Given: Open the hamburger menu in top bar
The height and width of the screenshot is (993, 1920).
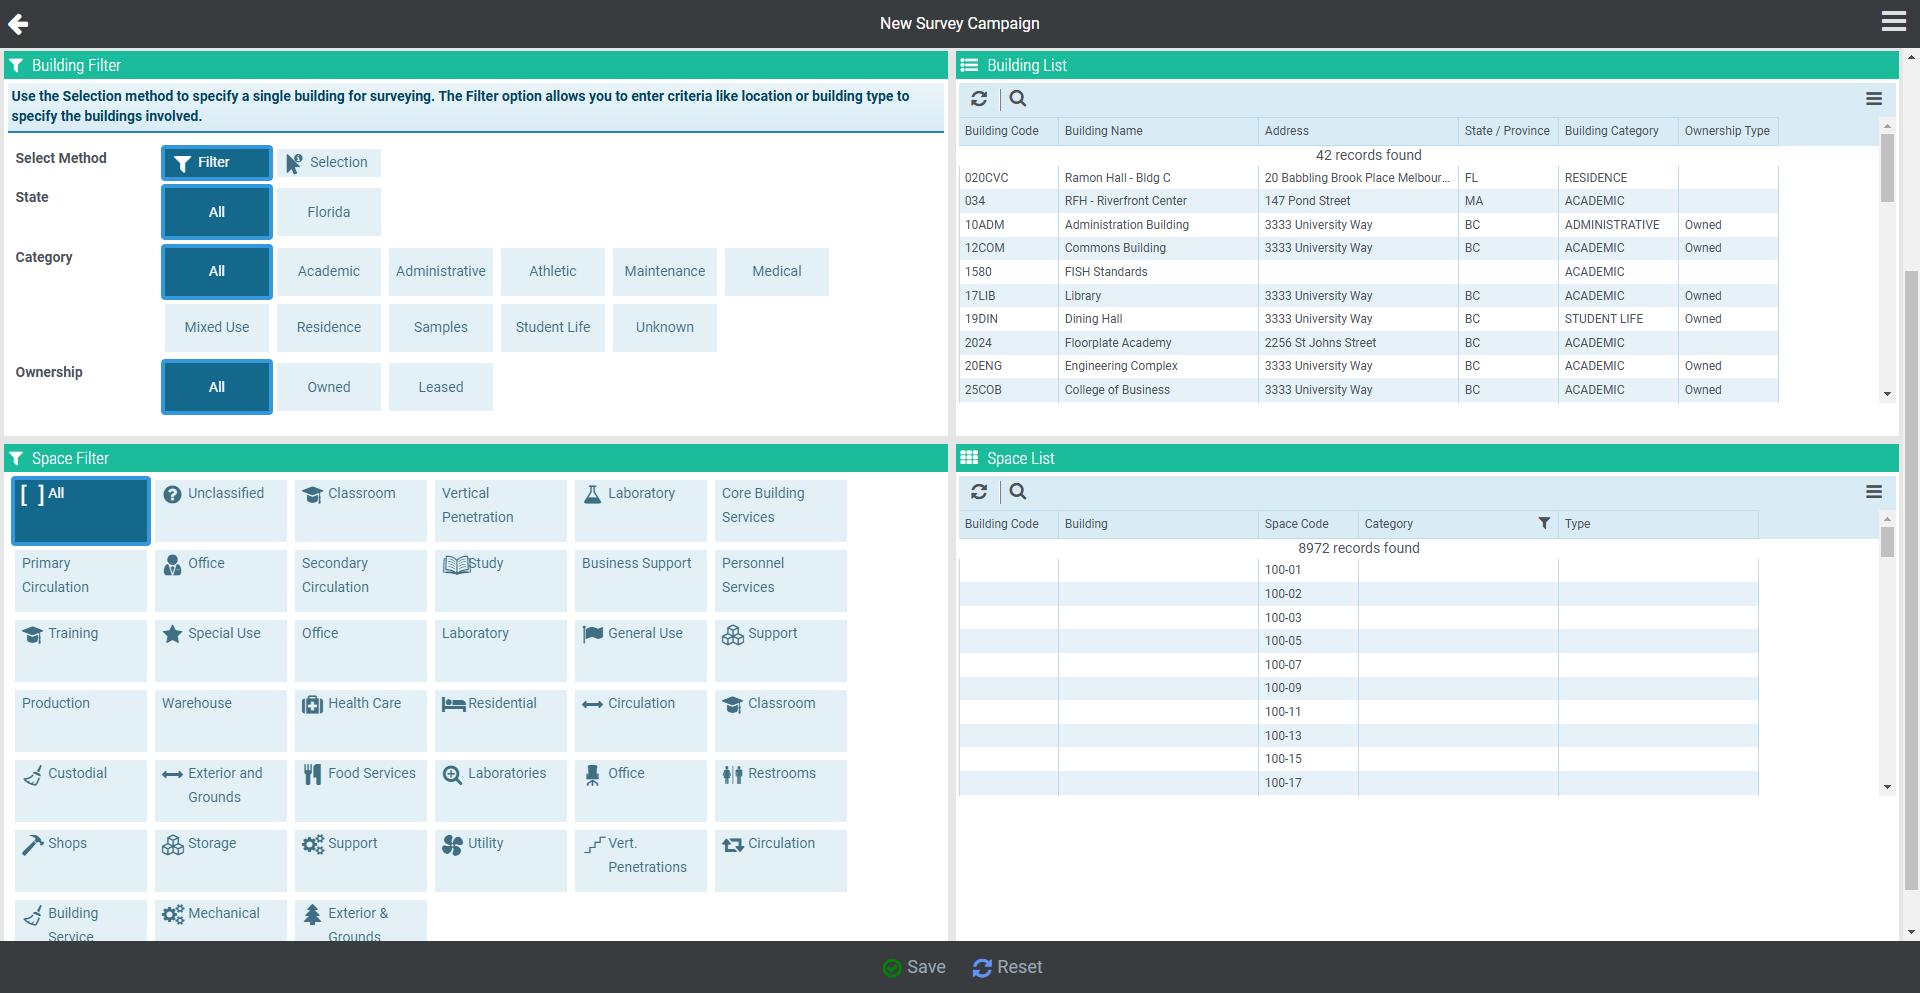Looking at the screenshot, I should click(1893, 22).
